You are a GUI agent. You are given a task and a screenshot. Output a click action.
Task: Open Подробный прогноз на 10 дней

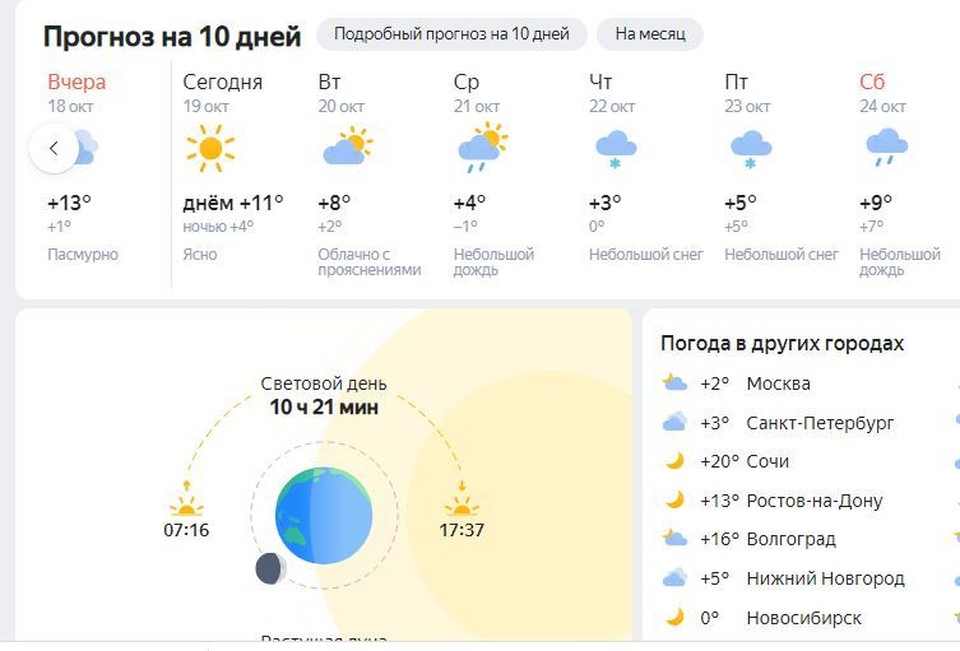tap(451, 34)
